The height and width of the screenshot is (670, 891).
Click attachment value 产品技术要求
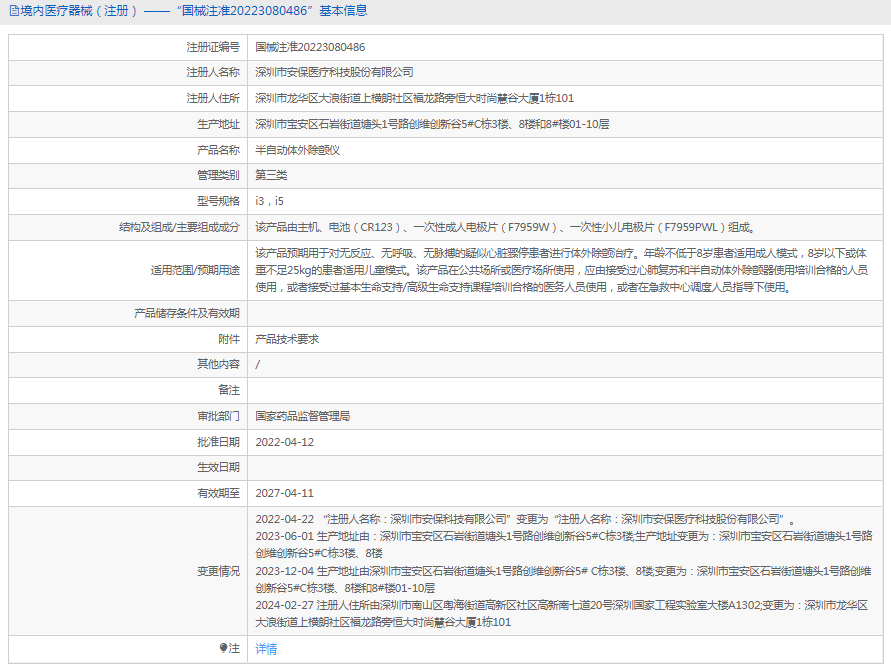tap(287, 339)
